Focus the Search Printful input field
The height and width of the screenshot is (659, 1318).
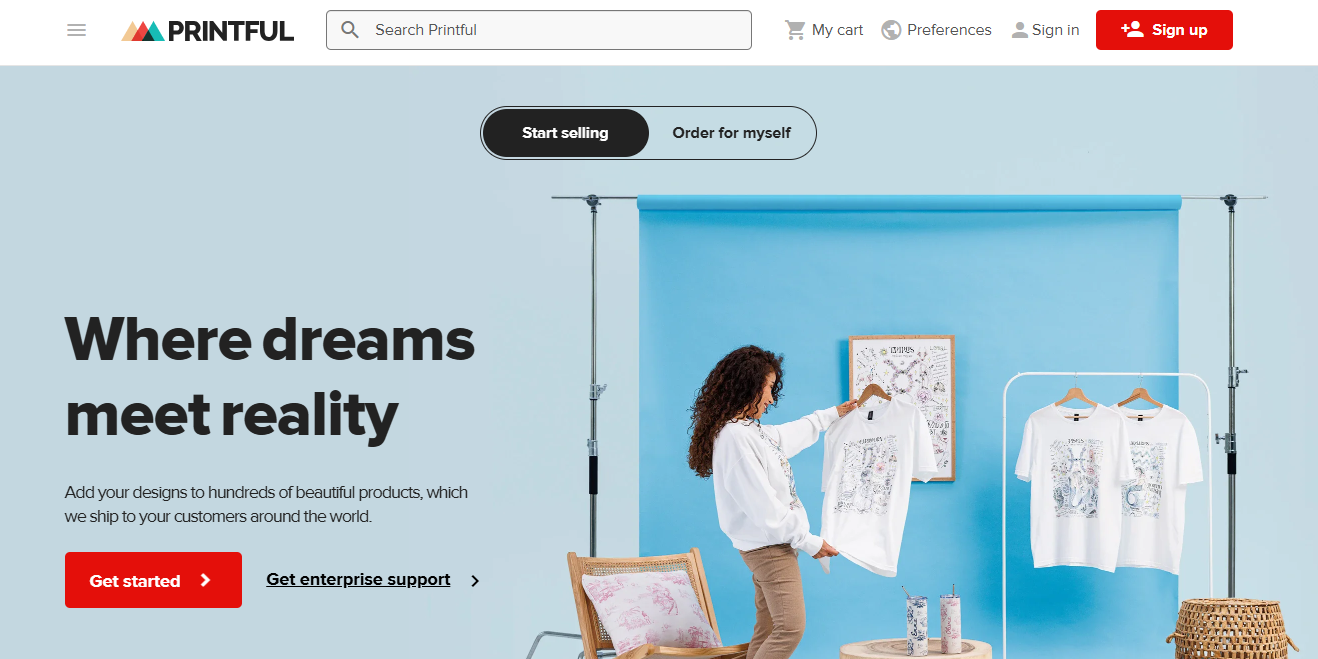tap(539, 30)
